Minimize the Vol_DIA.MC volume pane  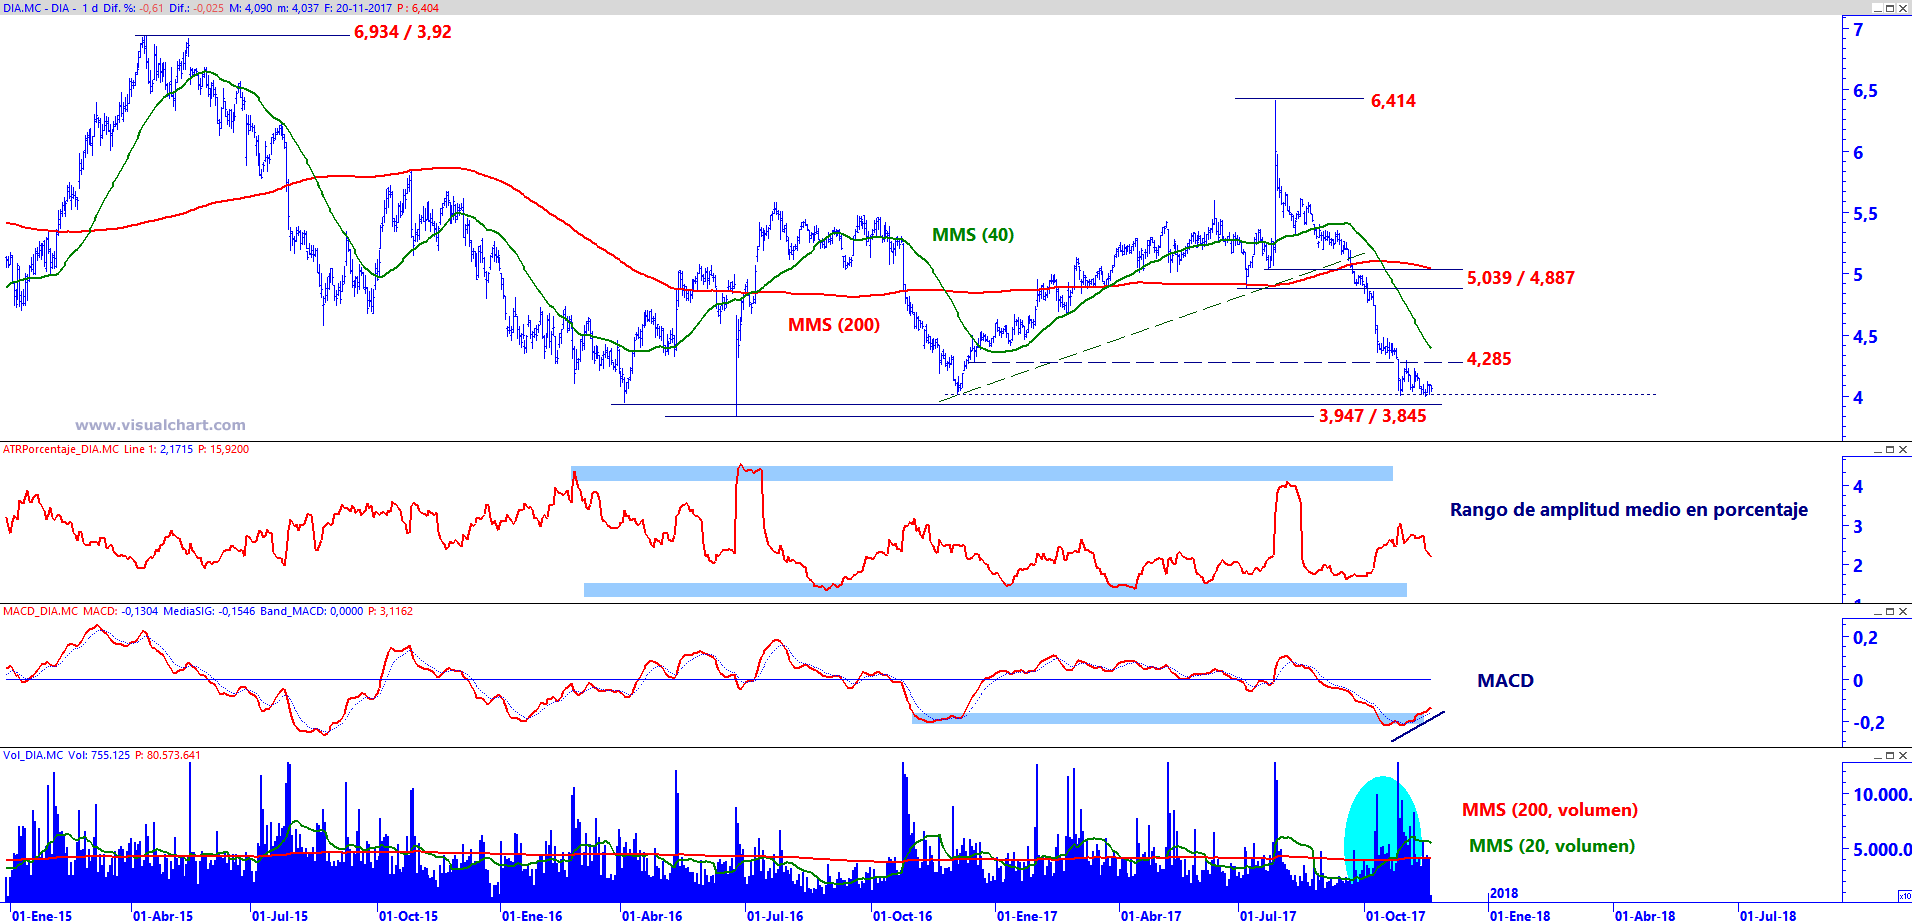pos(1878,755)
